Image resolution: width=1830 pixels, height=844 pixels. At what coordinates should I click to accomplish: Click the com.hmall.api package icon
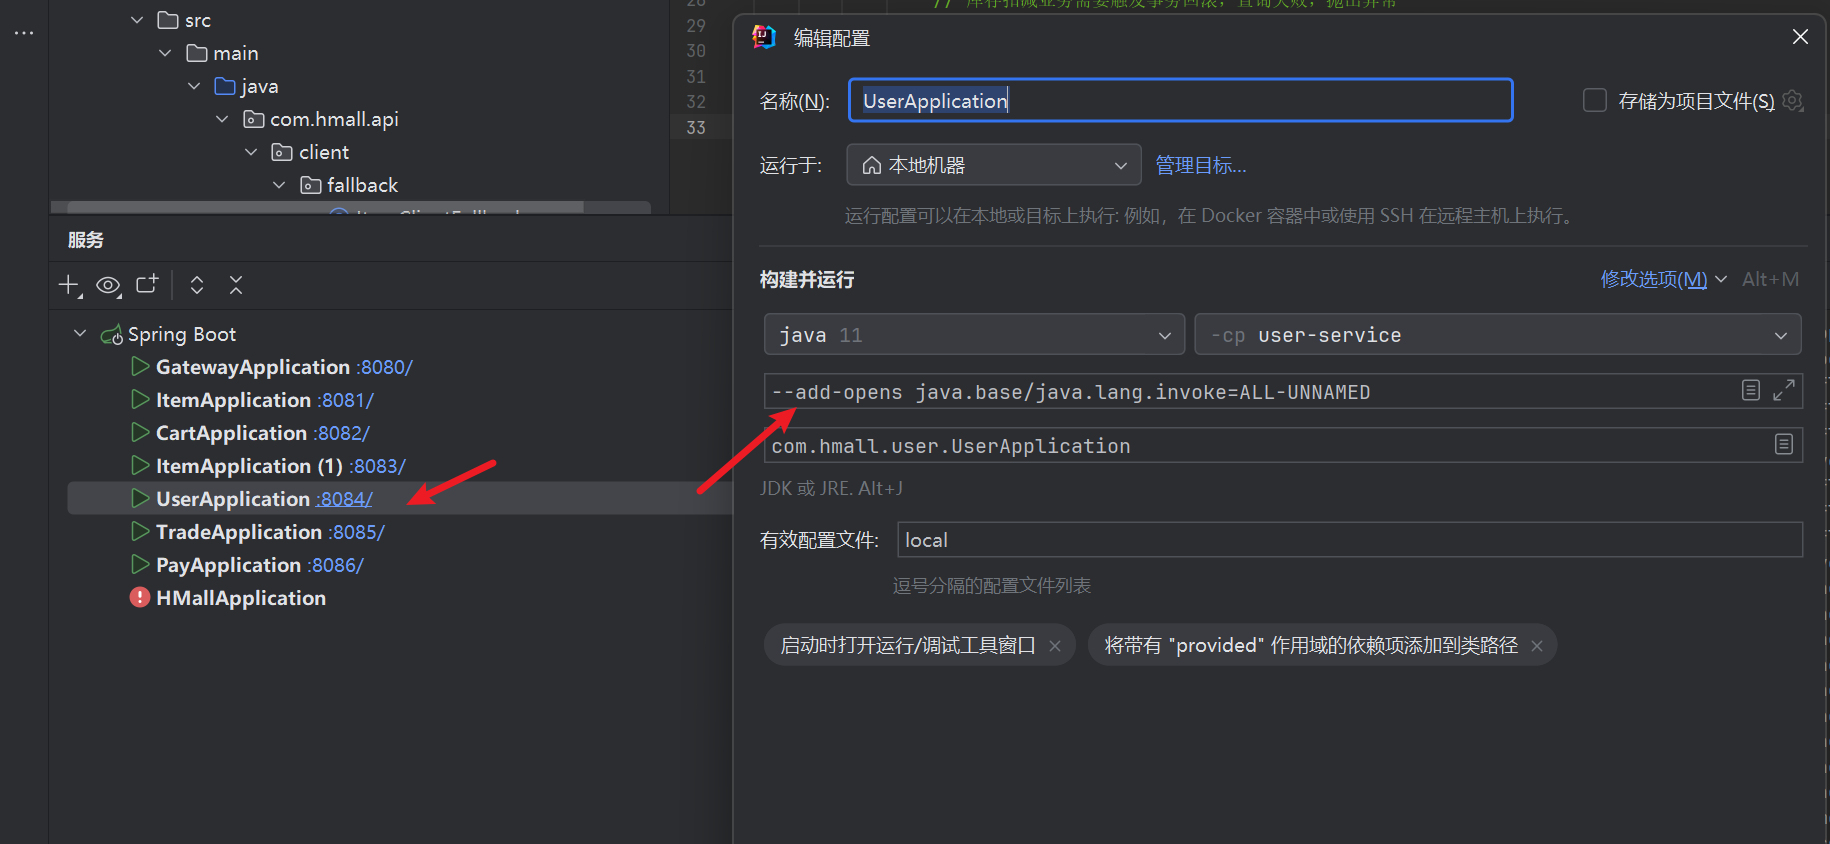click(x=254, y=119)
